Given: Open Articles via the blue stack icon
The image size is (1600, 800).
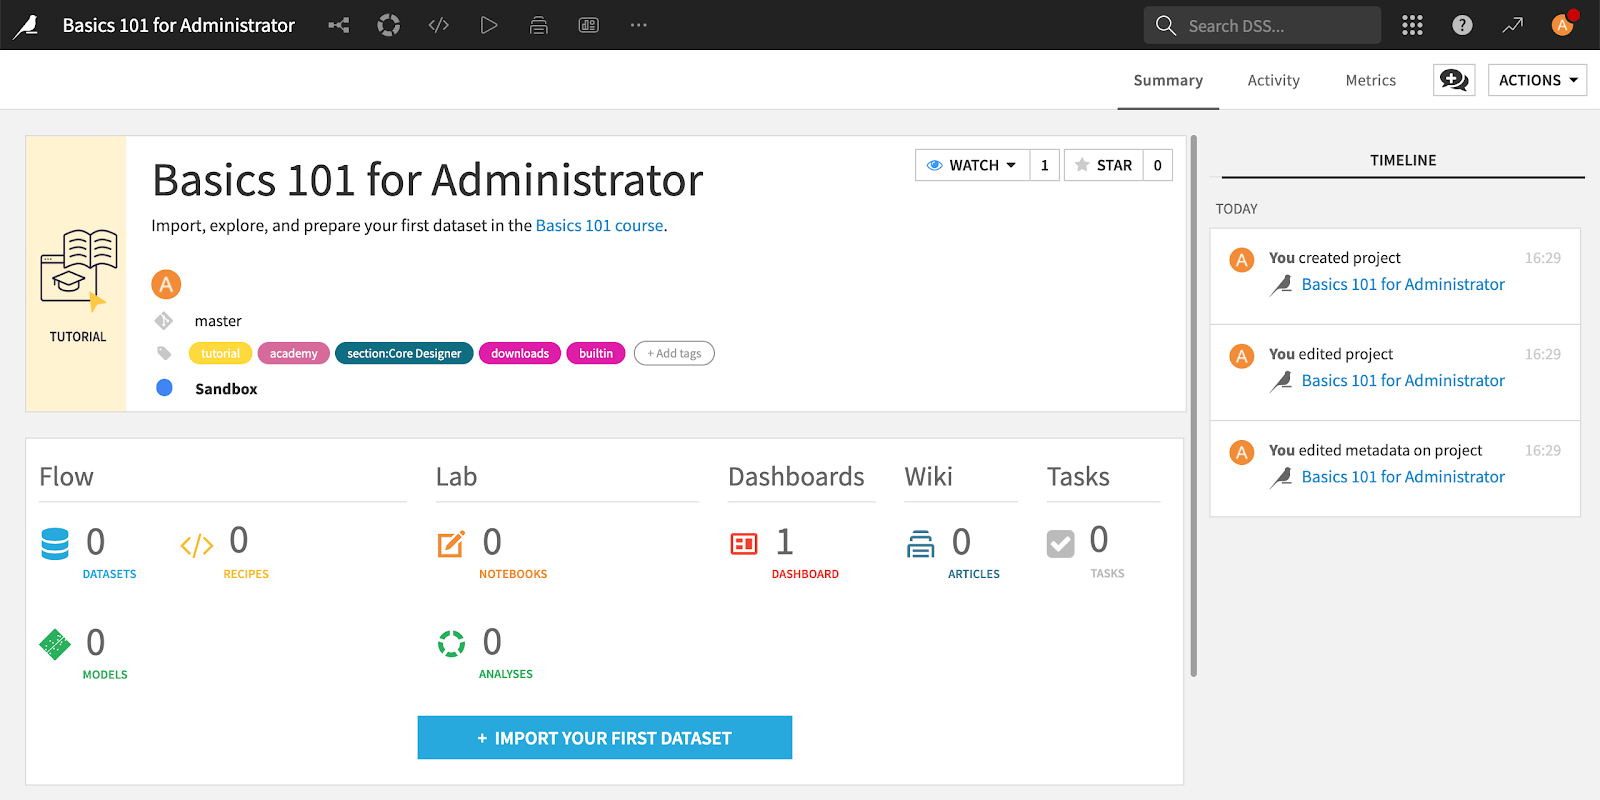Looking at the screenshot, I should point(920,544).
